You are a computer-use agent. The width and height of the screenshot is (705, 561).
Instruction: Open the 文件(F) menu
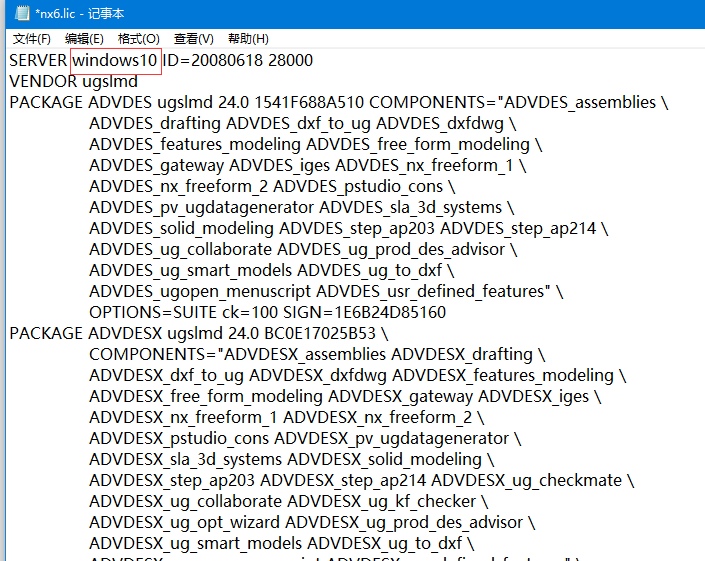click(x=31, y=39)
